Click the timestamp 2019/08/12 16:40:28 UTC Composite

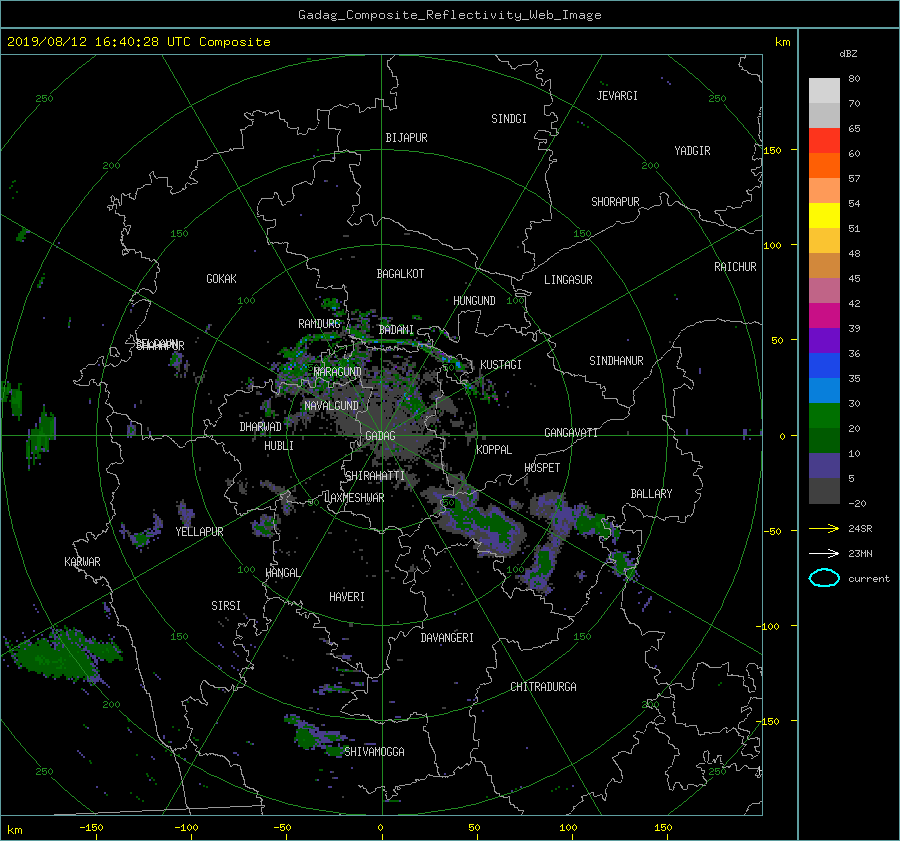point(138,42)
